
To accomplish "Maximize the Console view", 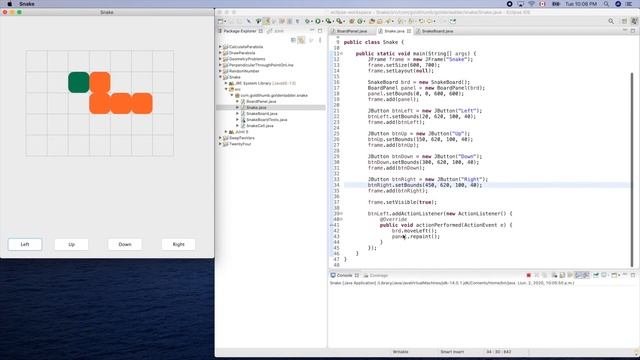I will (x=633, y=276).
